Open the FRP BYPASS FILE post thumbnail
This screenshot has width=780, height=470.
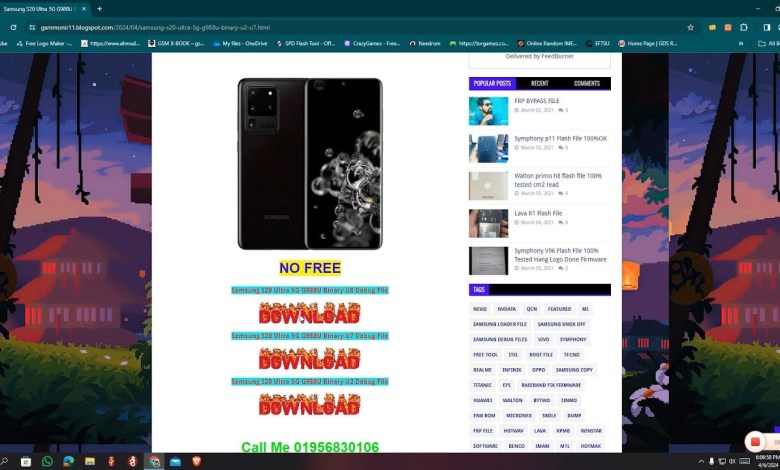tap(488, 111)
